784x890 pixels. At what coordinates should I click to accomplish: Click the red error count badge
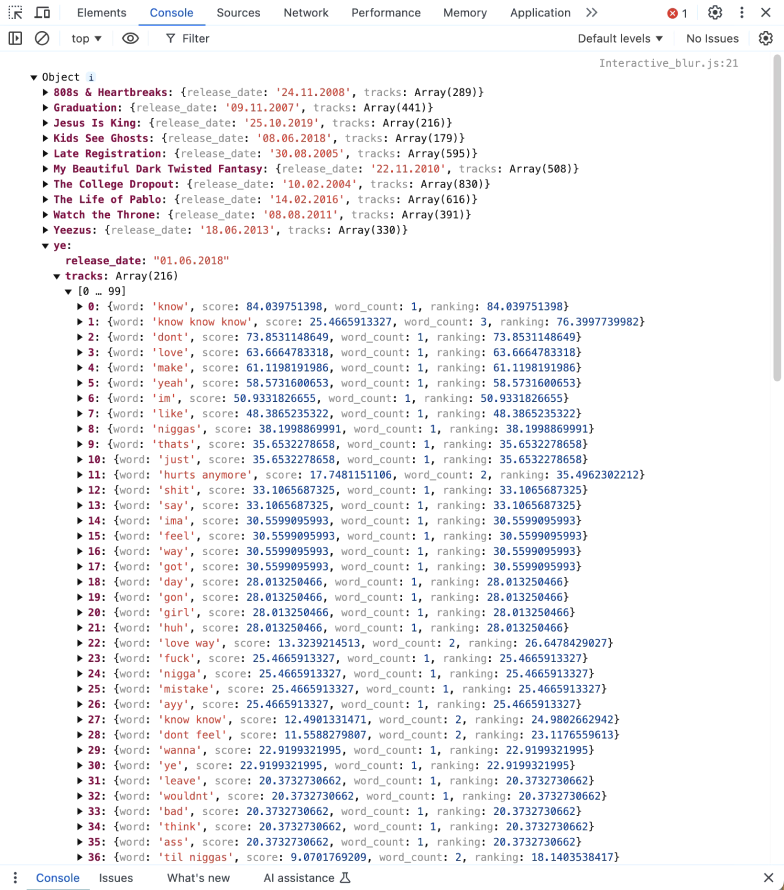click(677, 13)
